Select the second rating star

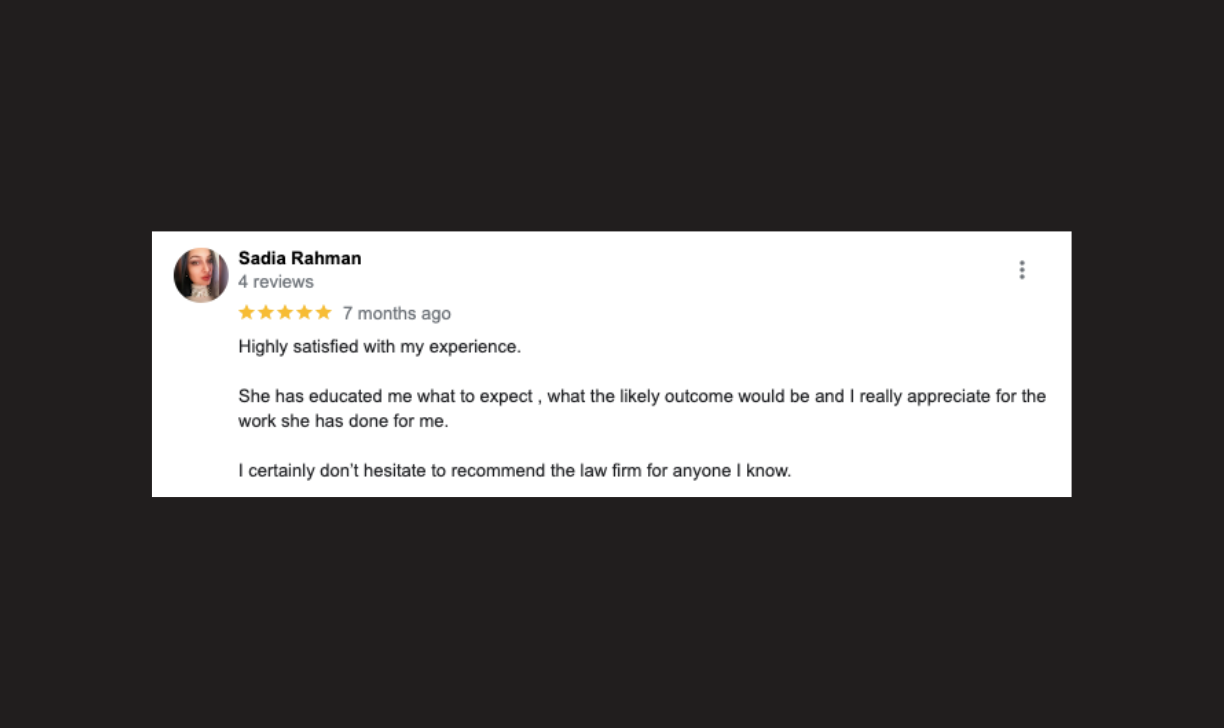[x=266, y=313]
